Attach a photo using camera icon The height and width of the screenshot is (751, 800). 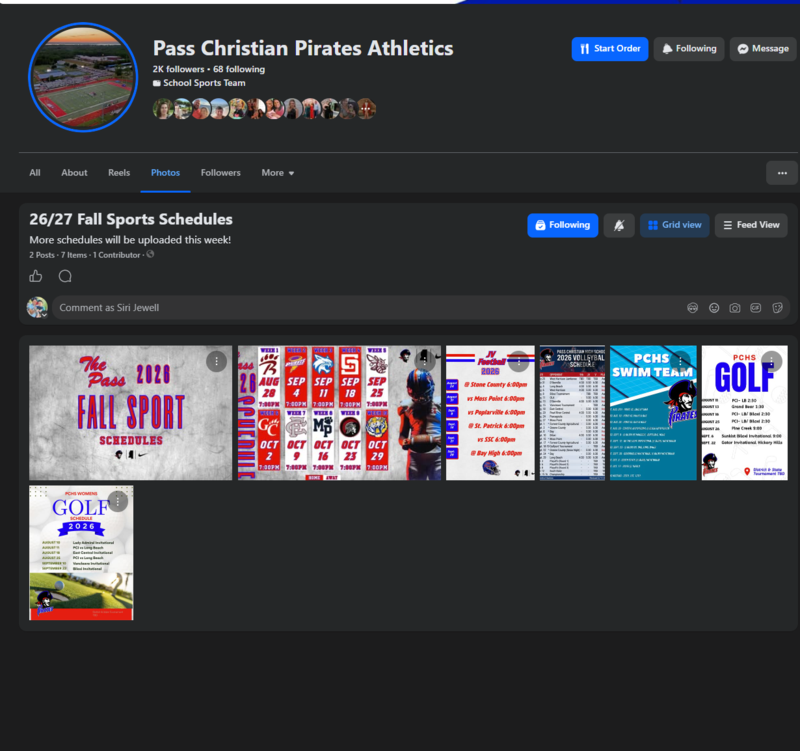[x=735, y=308]
